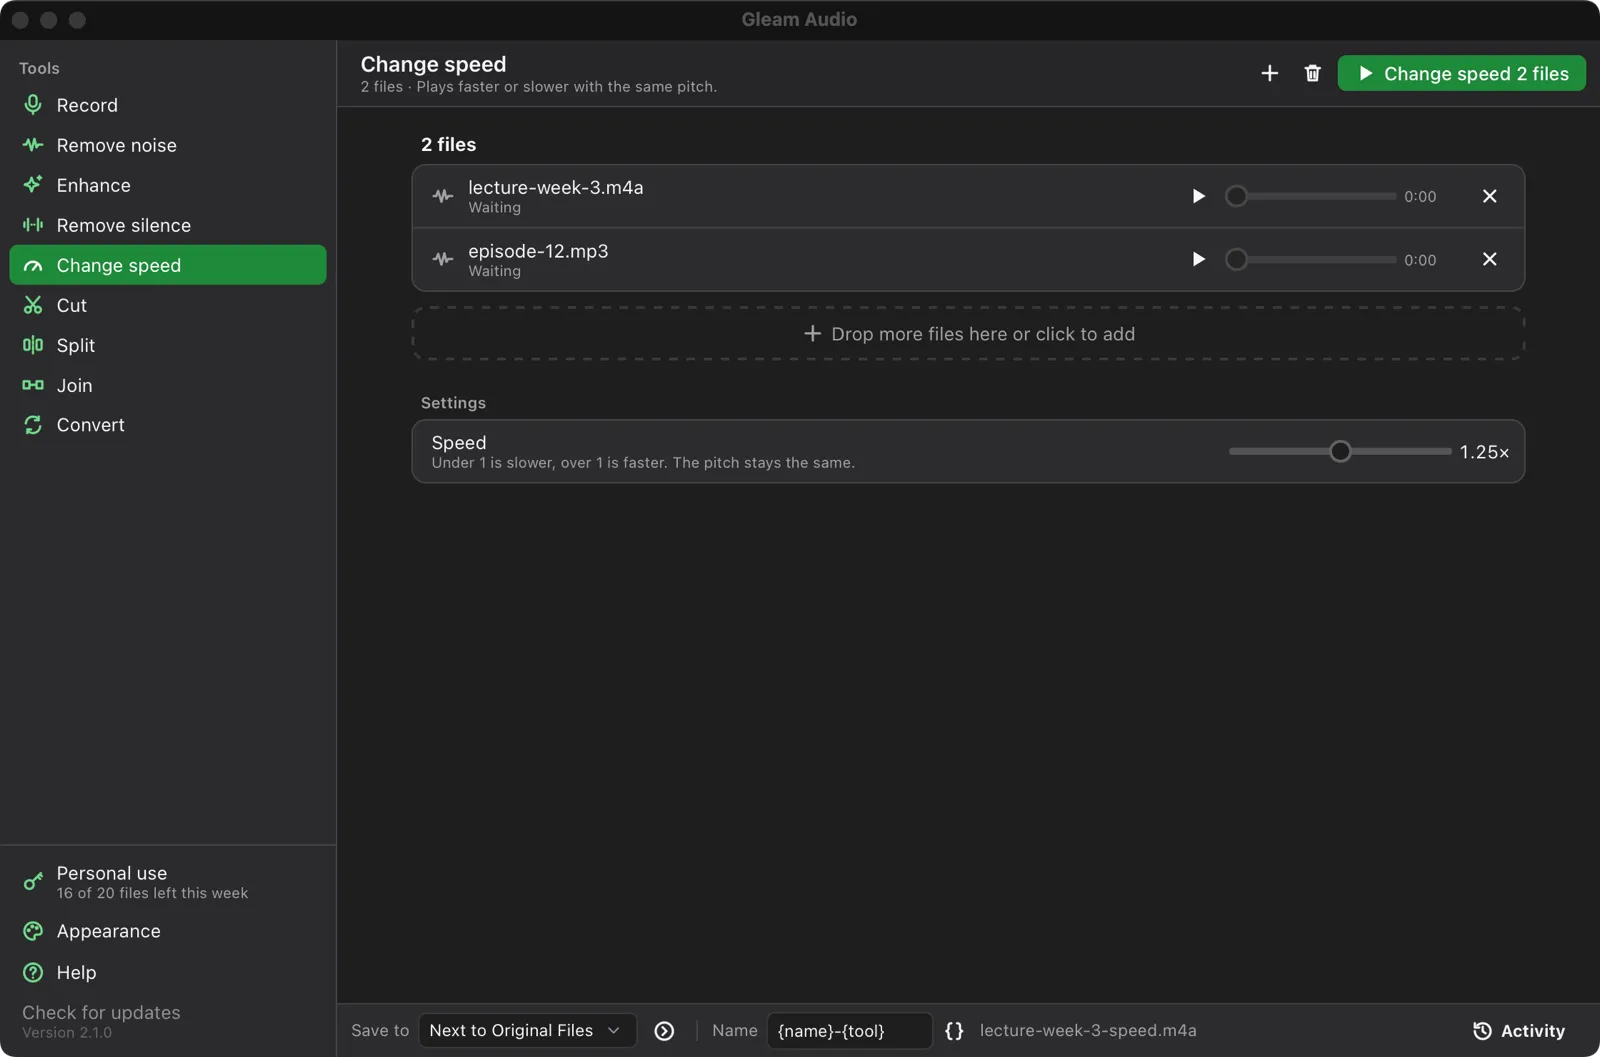Insert name token with braces icon
This screenshot has height=1057, width=1600.
point(954,1031)
